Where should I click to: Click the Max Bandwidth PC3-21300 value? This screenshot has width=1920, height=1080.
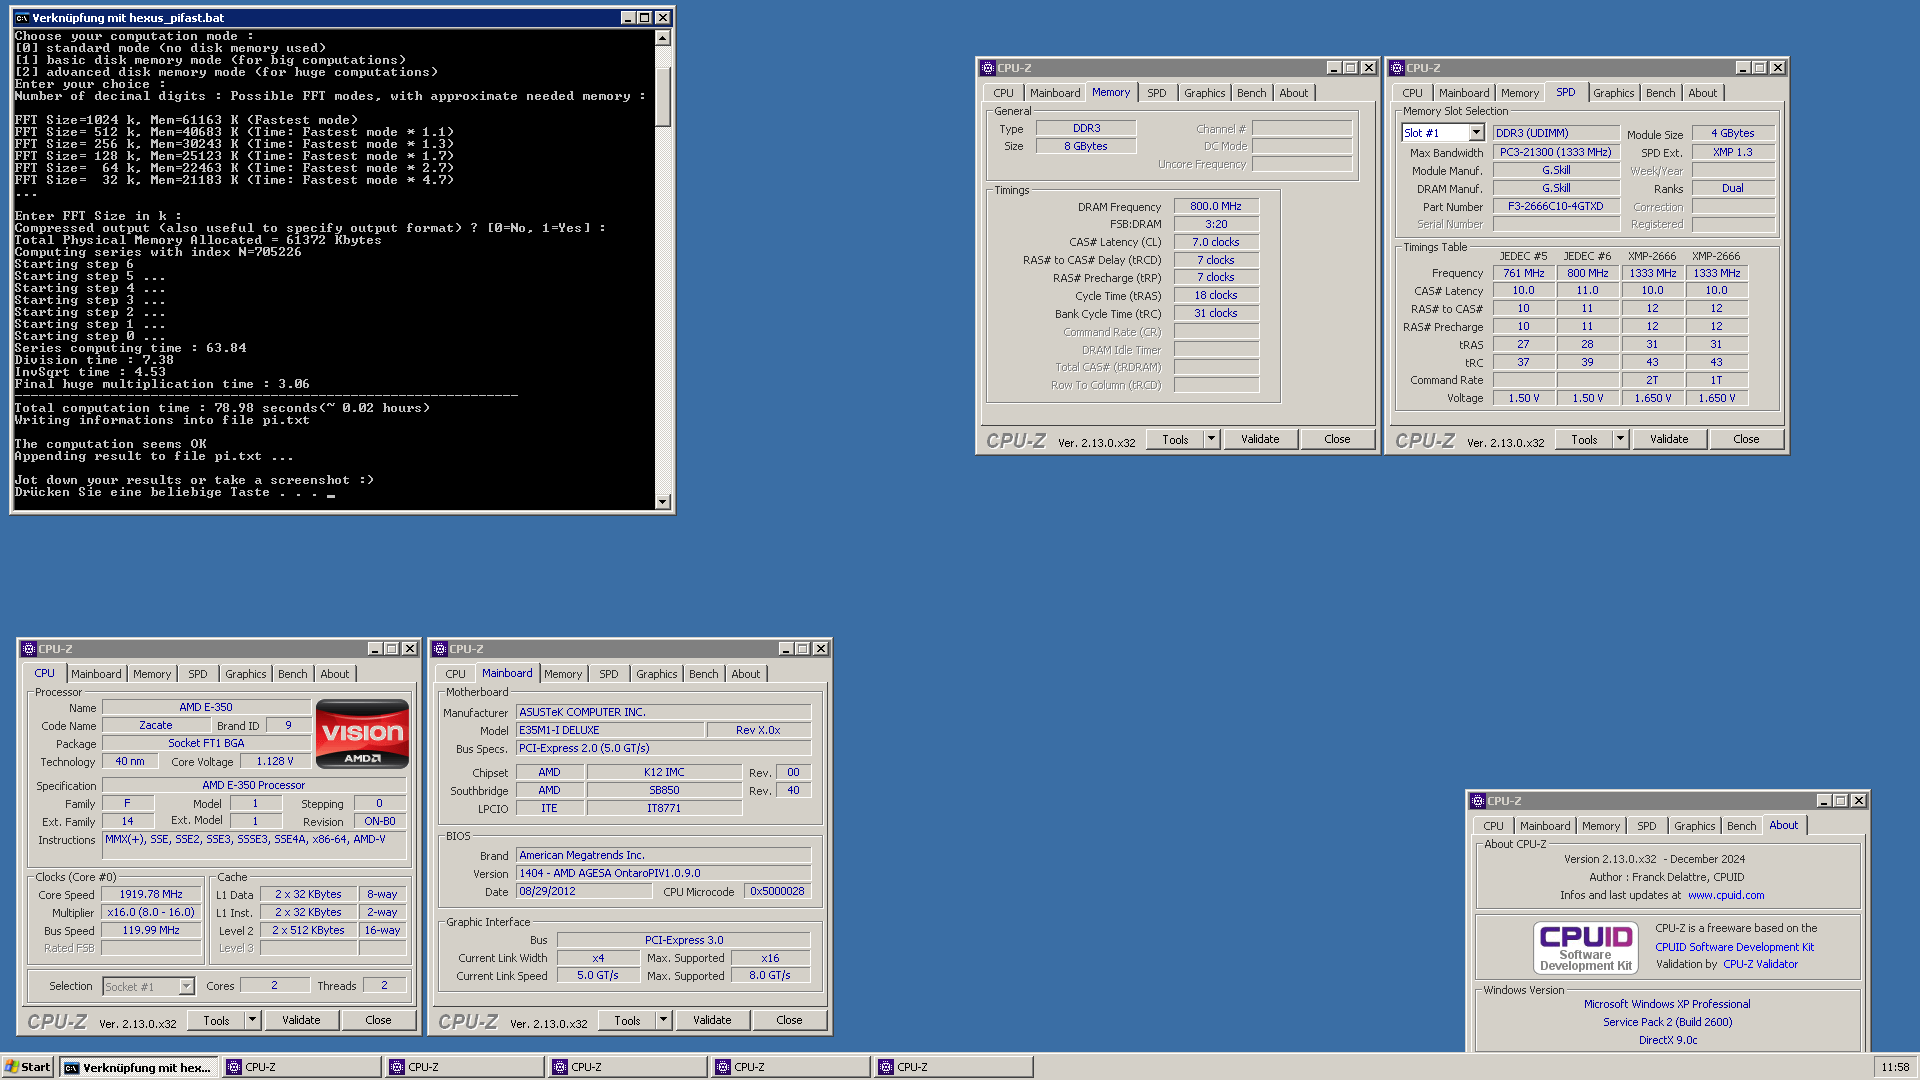point(1555,152)
